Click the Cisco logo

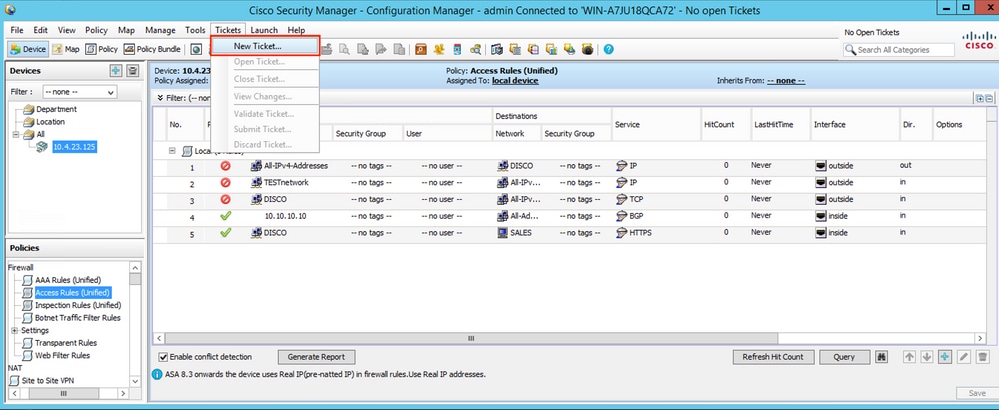[x=979, y=40]
